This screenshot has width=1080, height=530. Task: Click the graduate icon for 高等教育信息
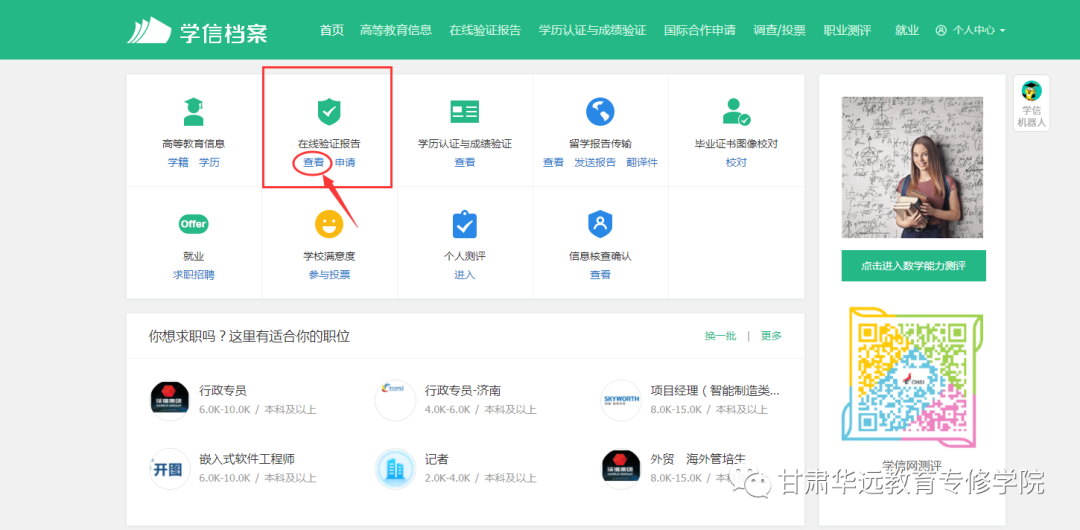click(193, 111)
